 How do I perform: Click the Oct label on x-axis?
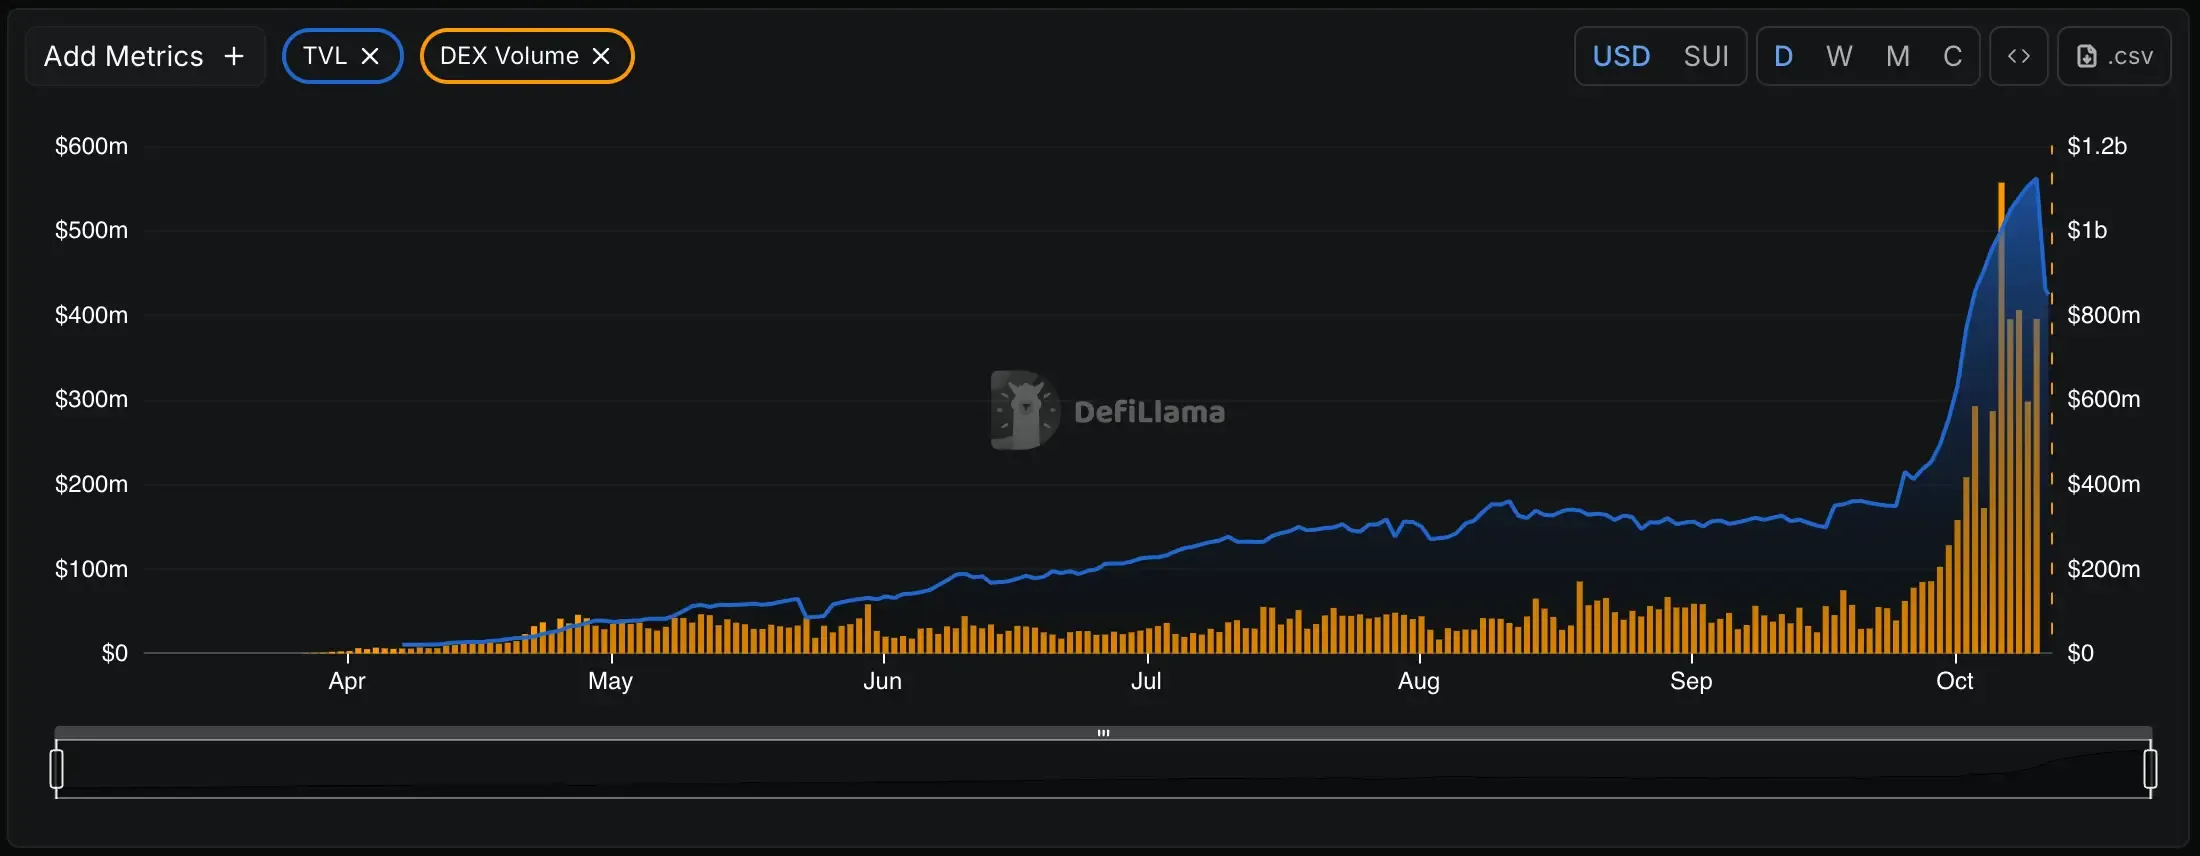tap(1955, 681)
